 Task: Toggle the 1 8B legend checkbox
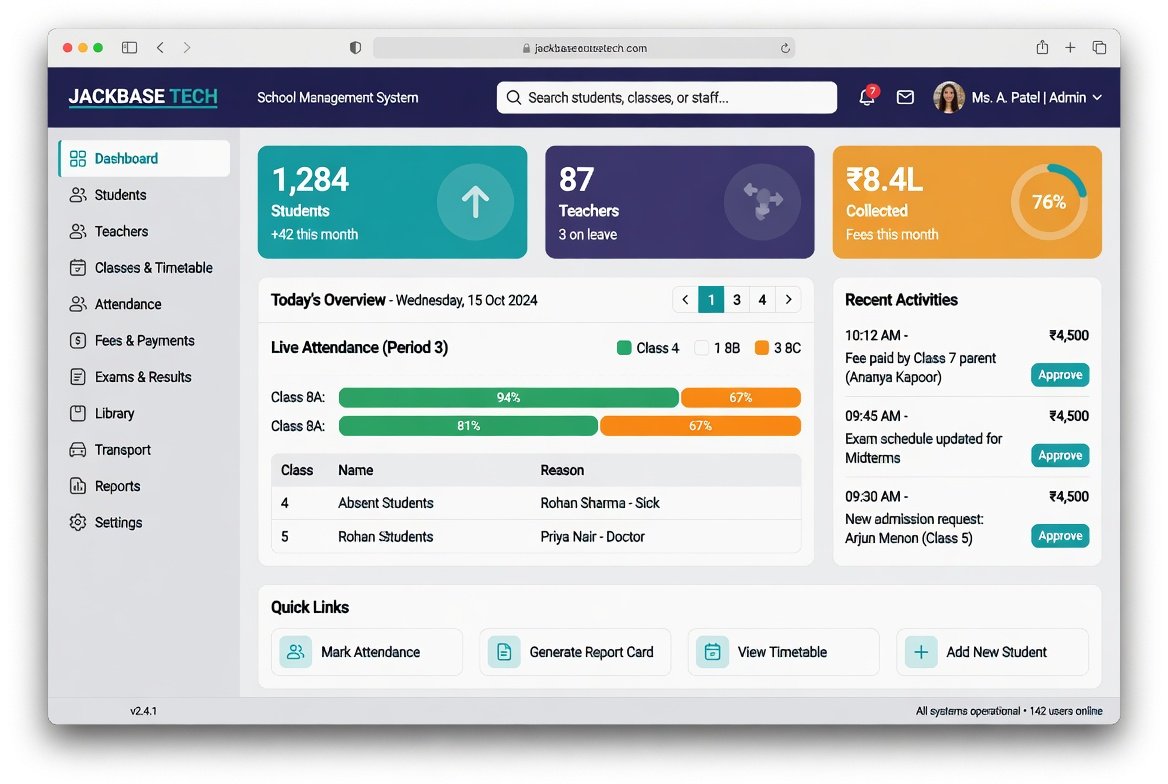point(701,348)
